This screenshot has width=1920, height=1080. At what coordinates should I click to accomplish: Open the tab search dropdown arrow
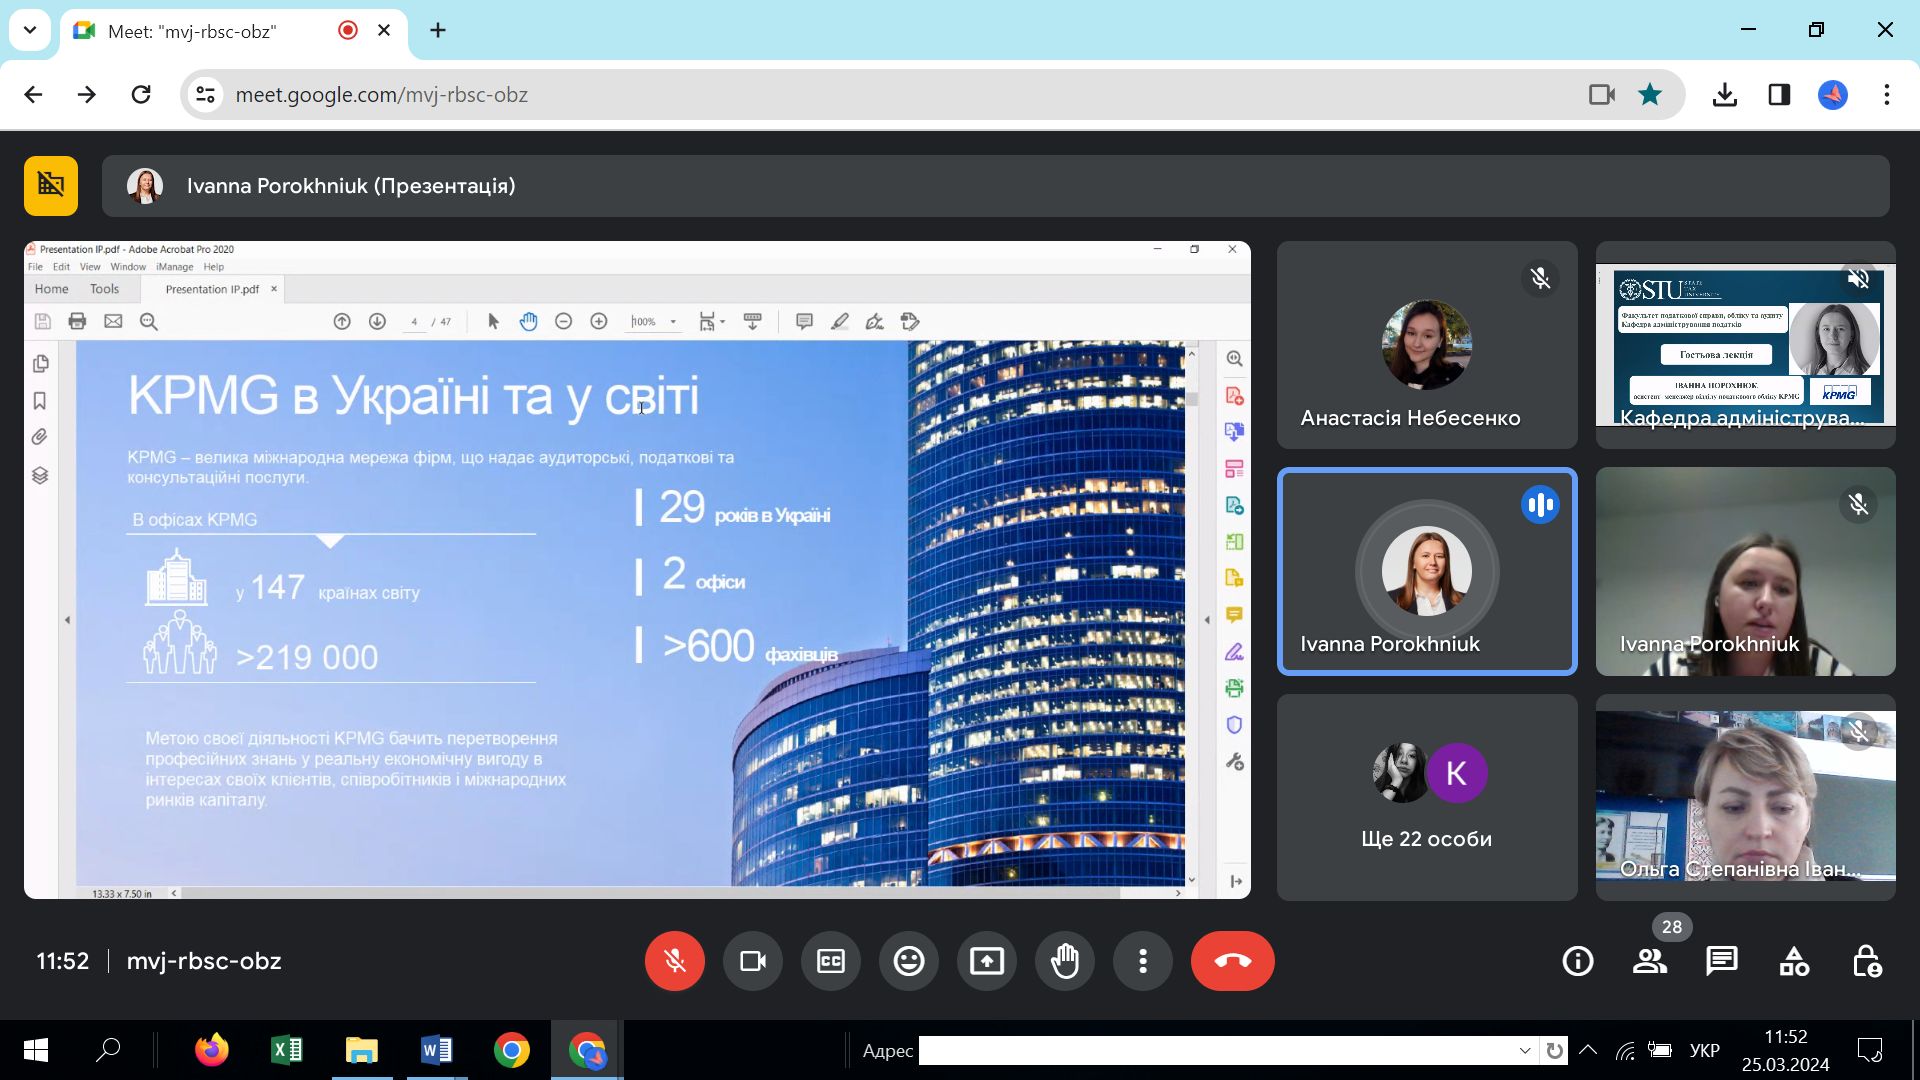pos(30,30)
